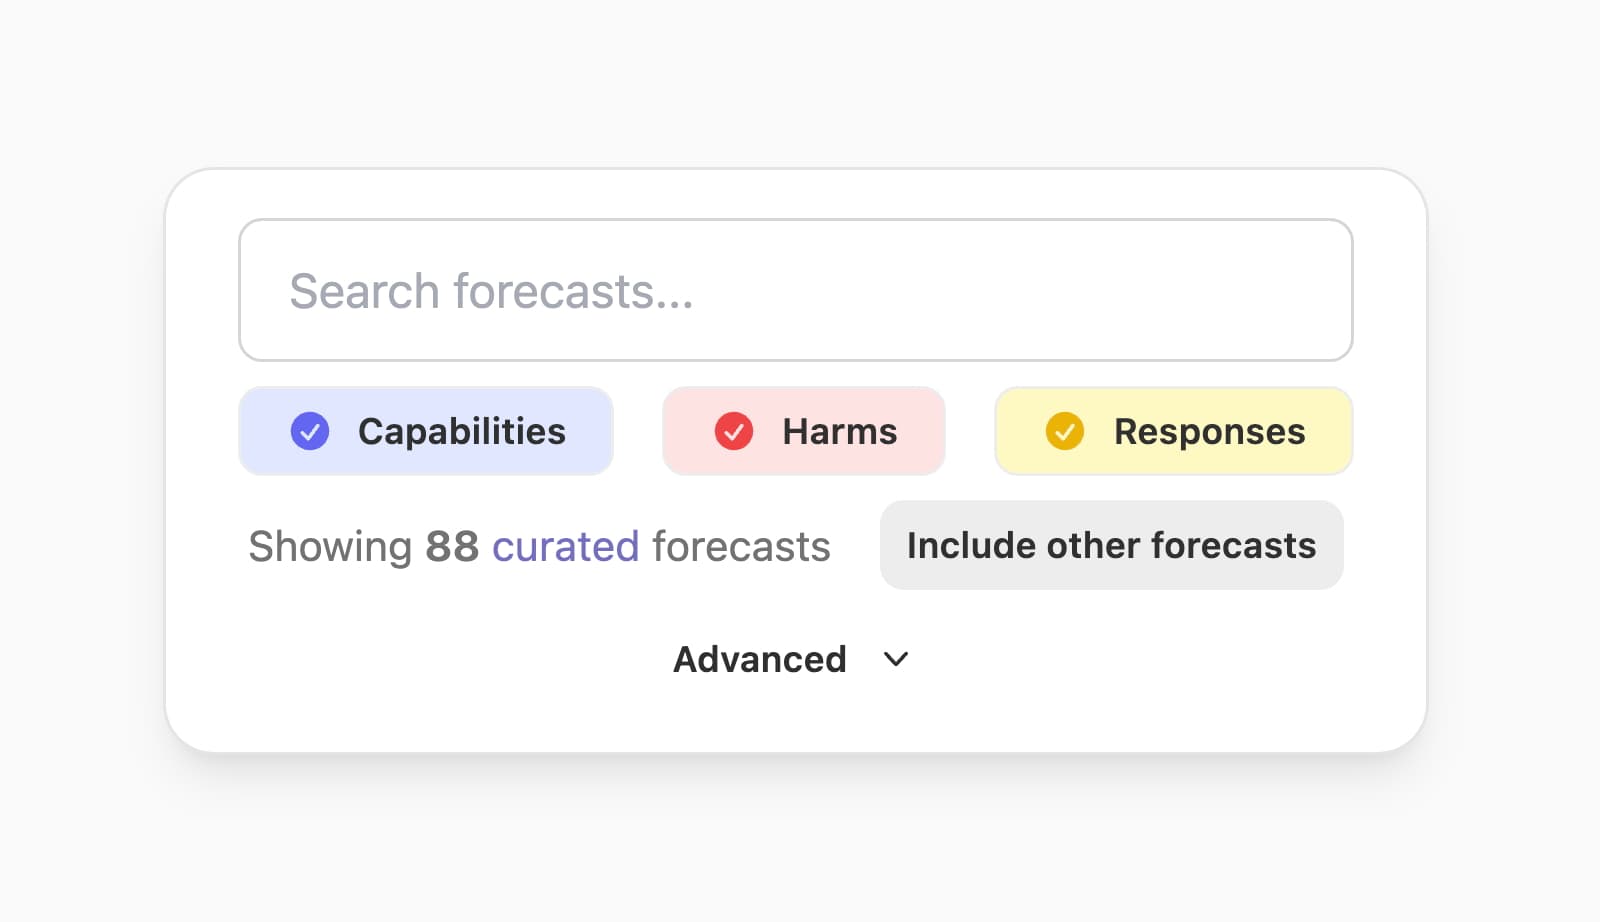
Task: Open the Advanced label dropdown
Action: pyautogui.click(x=759, y=659)
